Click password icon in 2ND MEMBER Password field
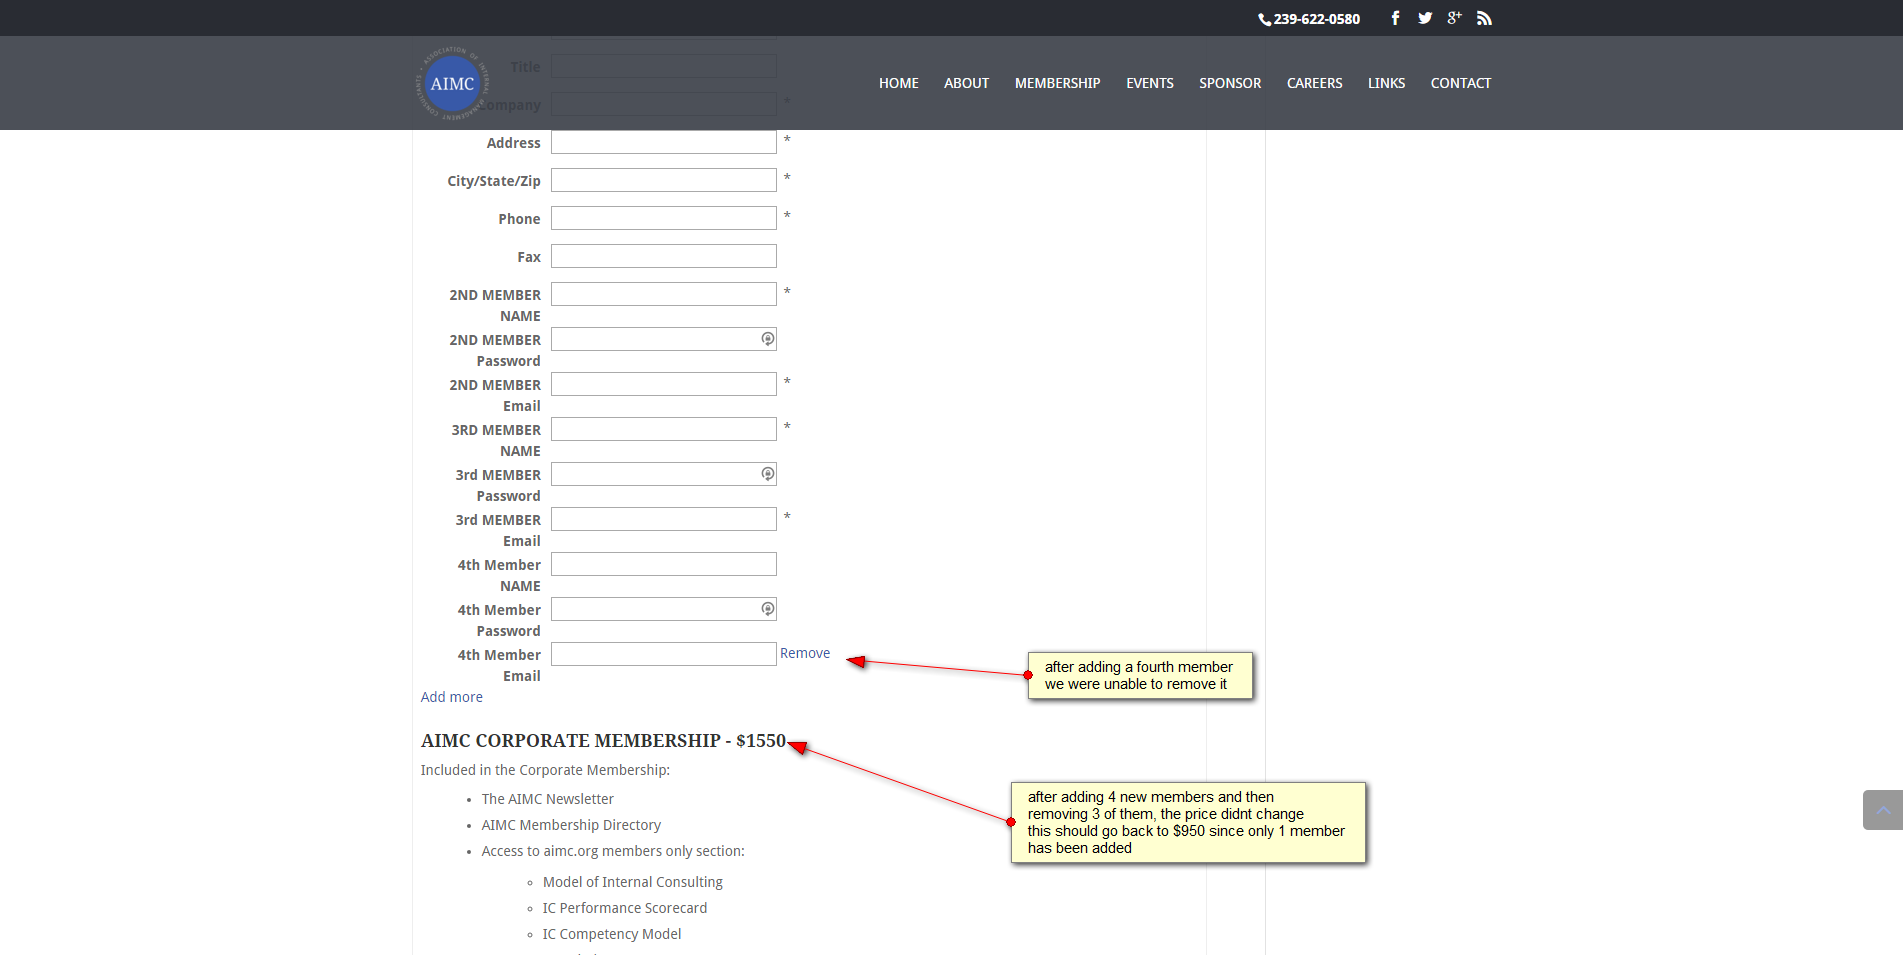The height and width of the screenshot is (955, 1903). 767,339
